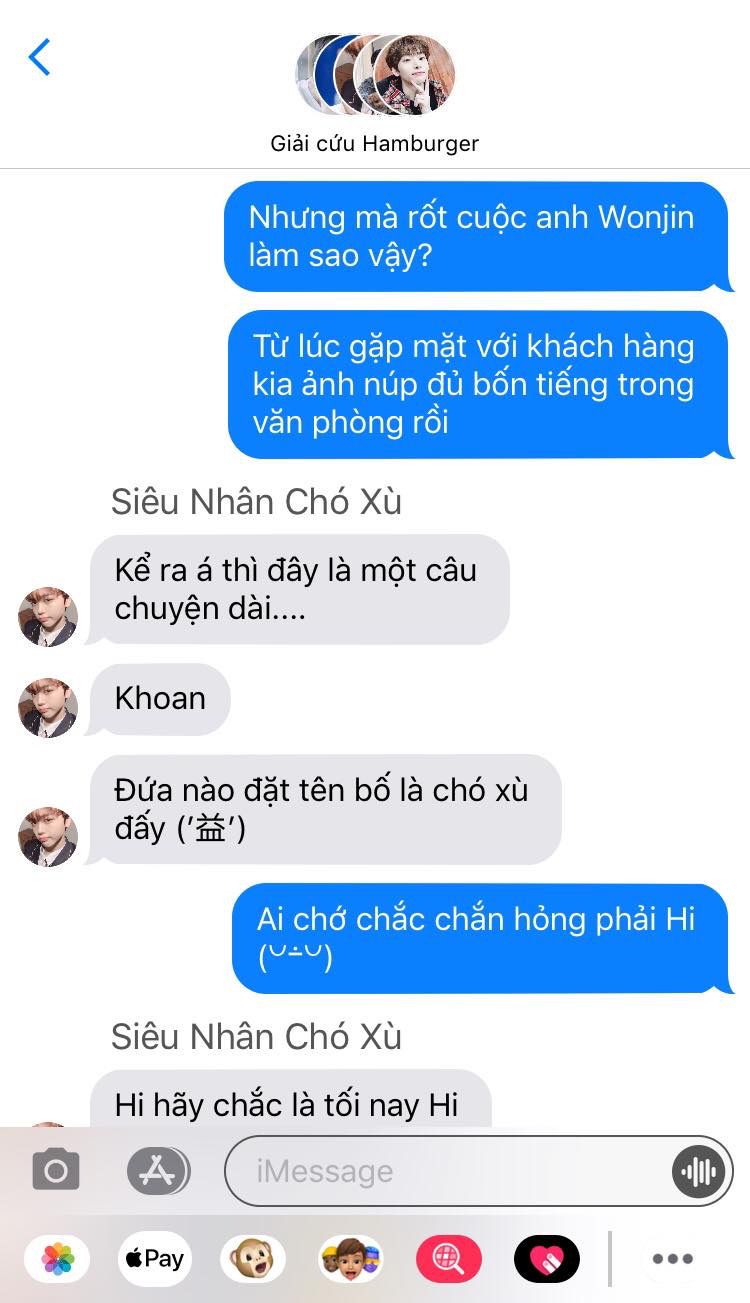
Task: Tap the blue back arrow
Action: [x=39, y=58]
